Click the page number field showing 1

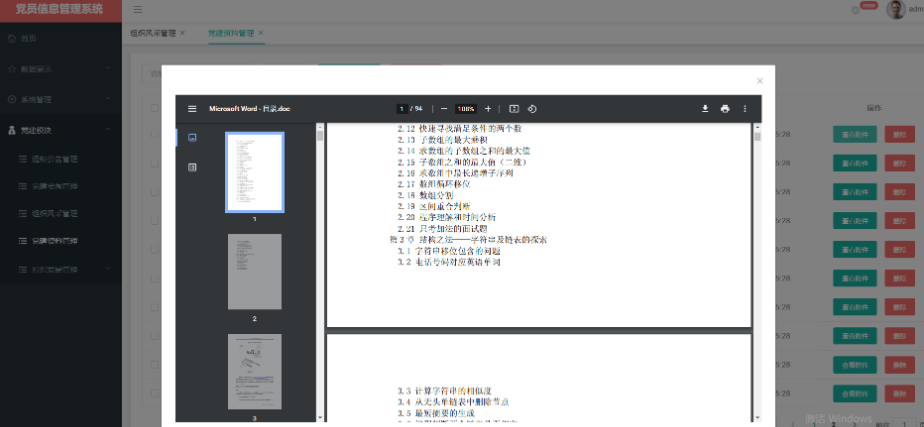pos(402,109)
